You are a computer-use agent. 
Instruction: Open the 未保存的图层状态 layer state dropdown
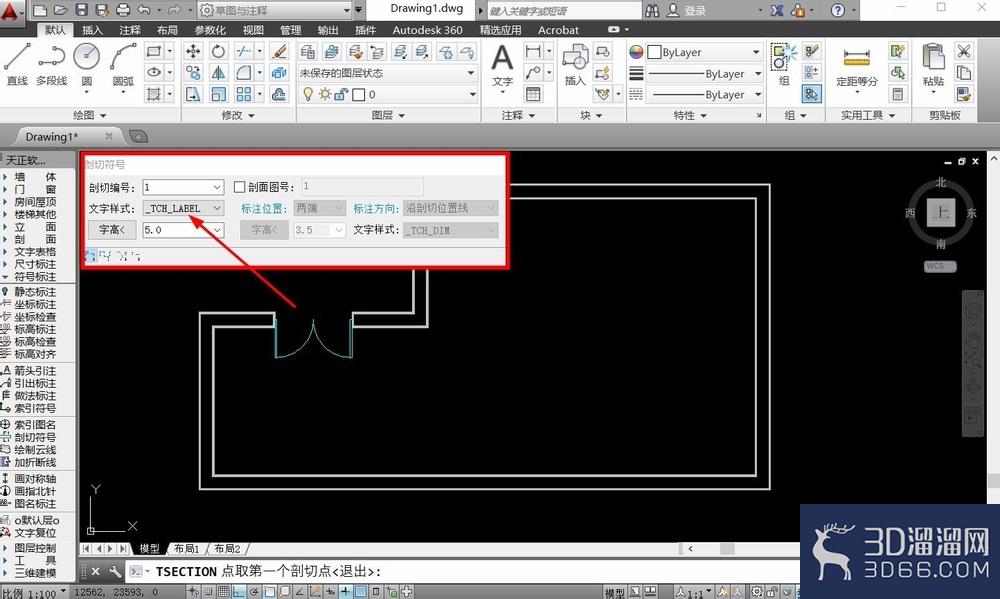point(388,73)
